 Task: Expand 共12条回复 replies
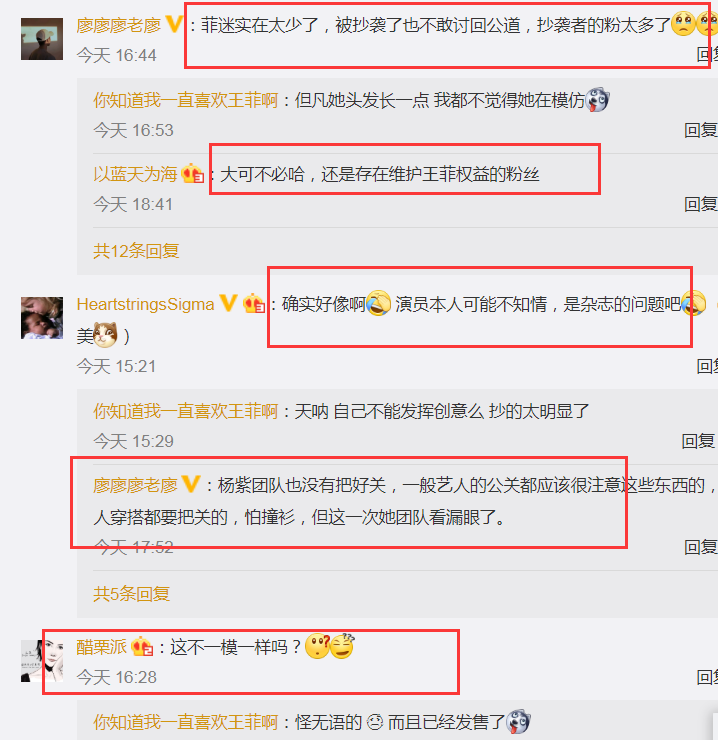[x=136, y=251]
